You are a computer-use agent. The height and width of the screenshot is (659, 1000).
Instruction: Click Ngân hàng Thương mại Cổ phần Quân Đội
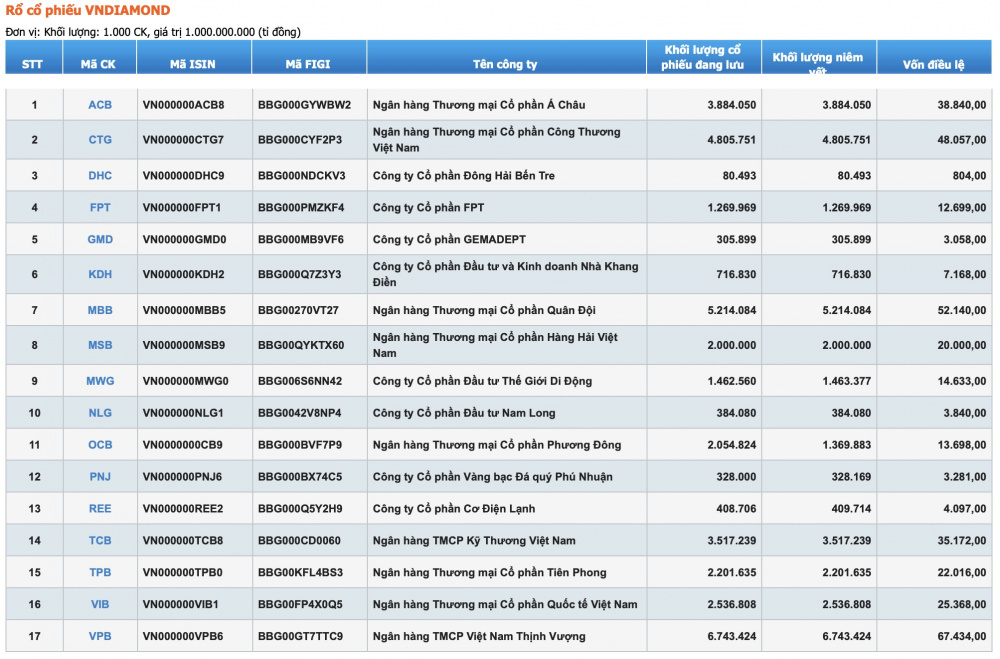point(484,310)
